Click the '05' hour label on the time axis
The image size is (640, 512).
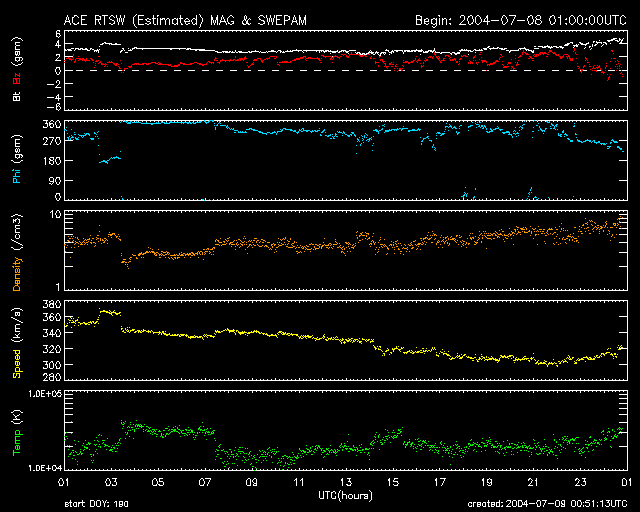[x=158, y=483]
